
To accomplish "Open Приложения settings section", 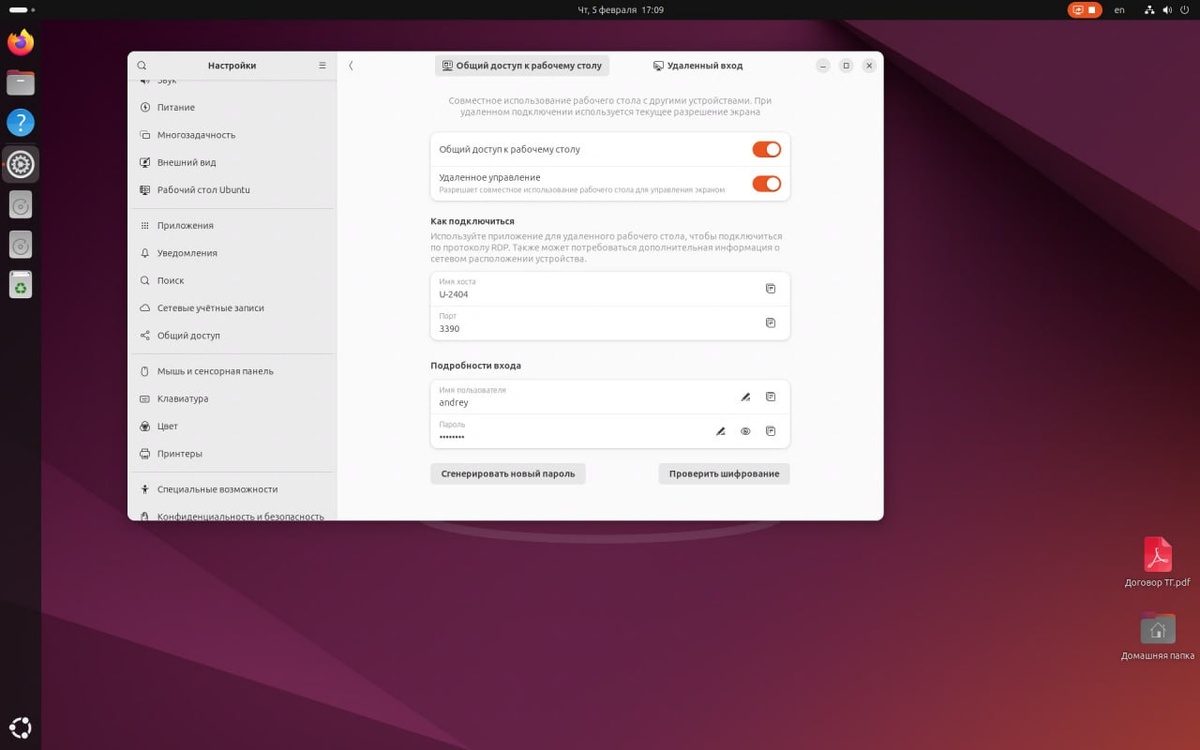I will (232, 226).
